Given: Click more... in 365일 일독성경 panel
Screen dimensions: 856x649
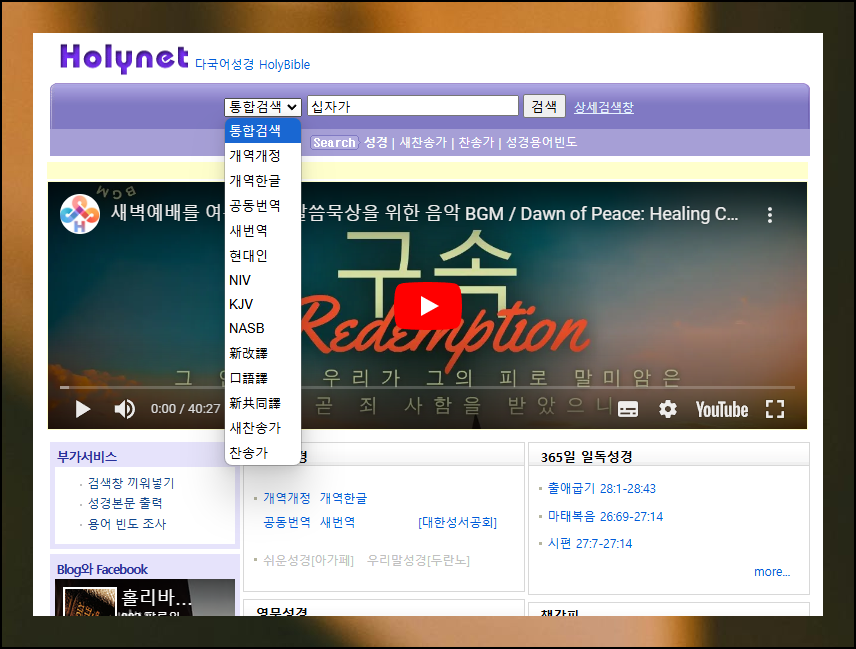Looking at the screenshot, I should 772,571.
